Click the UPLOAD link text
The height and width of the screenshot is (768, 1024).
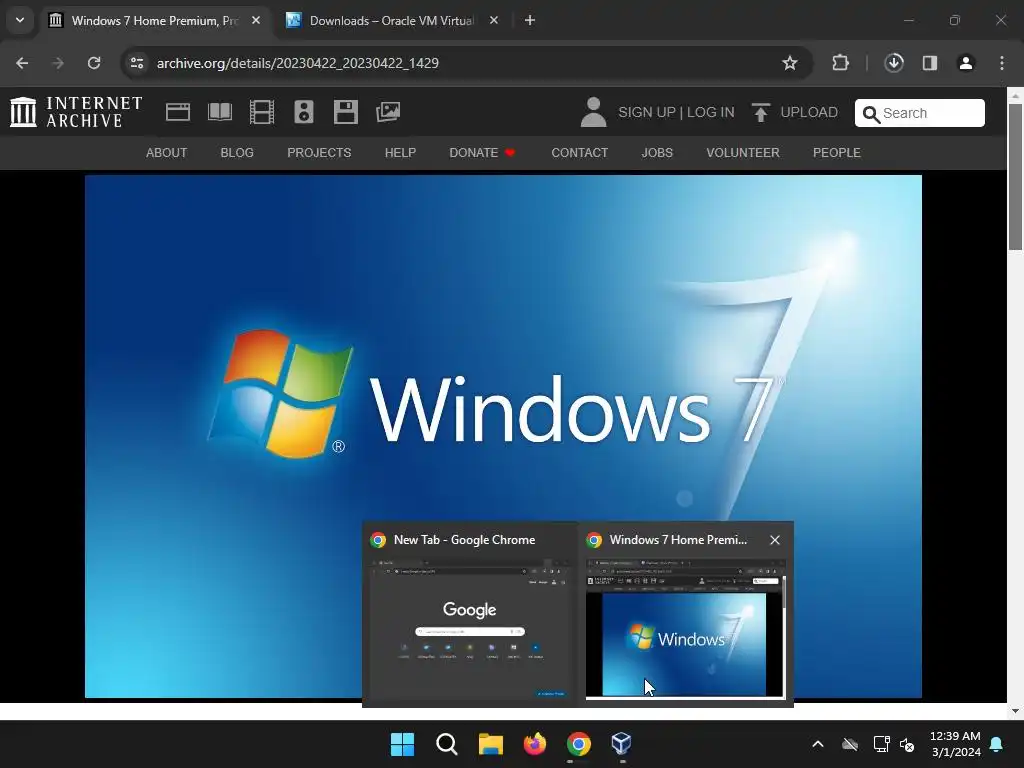point(809,112)
